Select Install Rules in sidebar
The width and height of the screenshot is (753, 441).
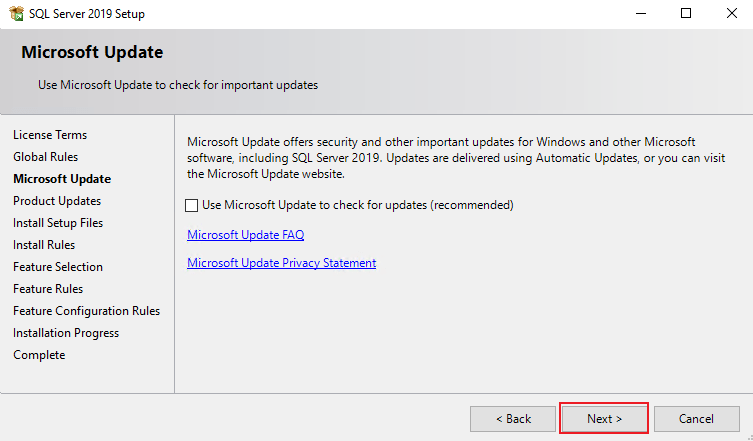44,245
